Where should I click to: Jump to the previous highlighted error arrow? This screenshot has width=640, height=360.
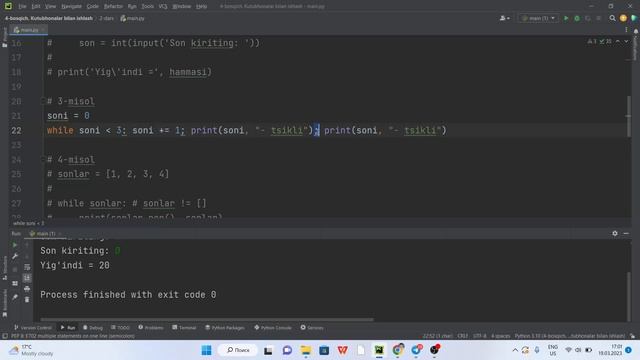pos(618,42)
